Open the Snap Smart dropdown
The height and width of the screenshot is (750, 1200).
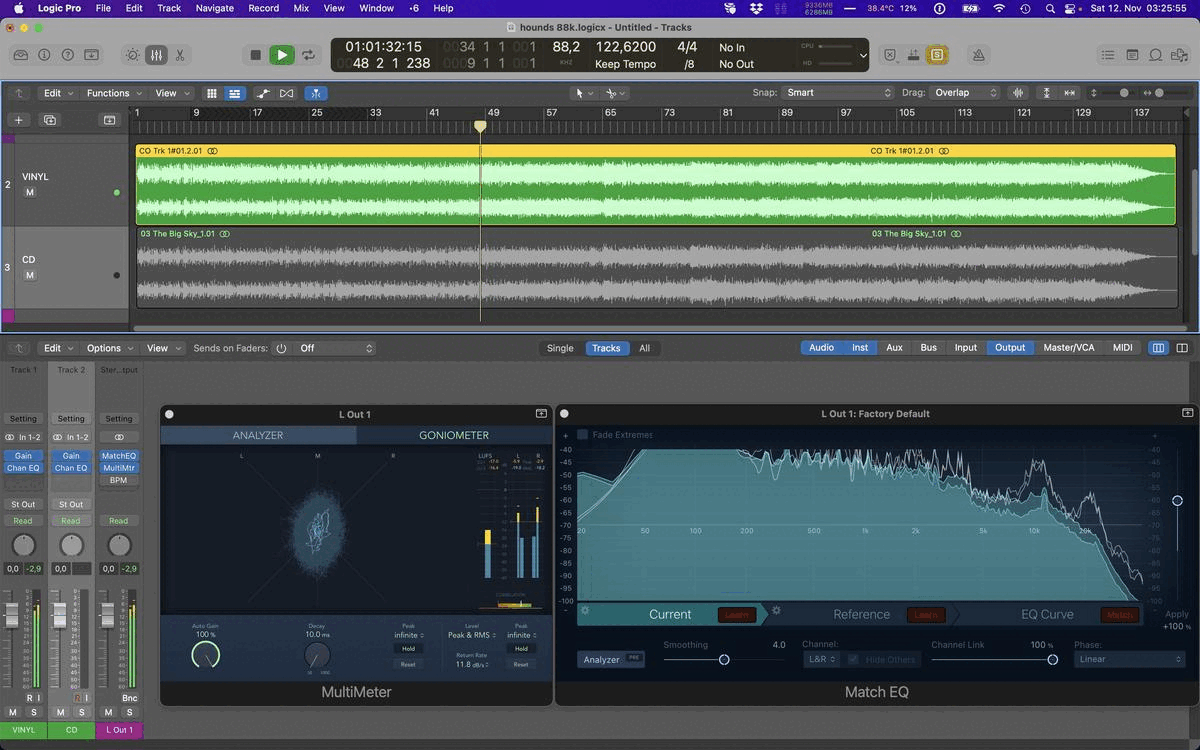(x=838, y=93)
